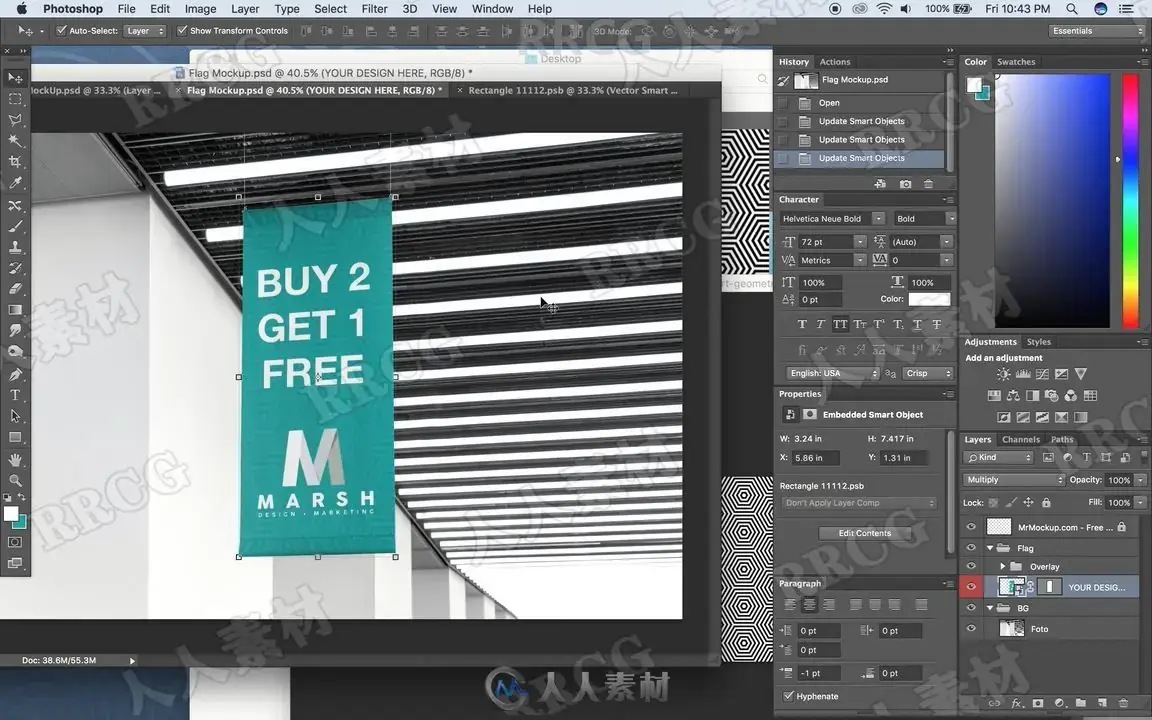1152x720 pixels.
Task: Open macOS Spotlight search
Action: (x=1072, y=9)
